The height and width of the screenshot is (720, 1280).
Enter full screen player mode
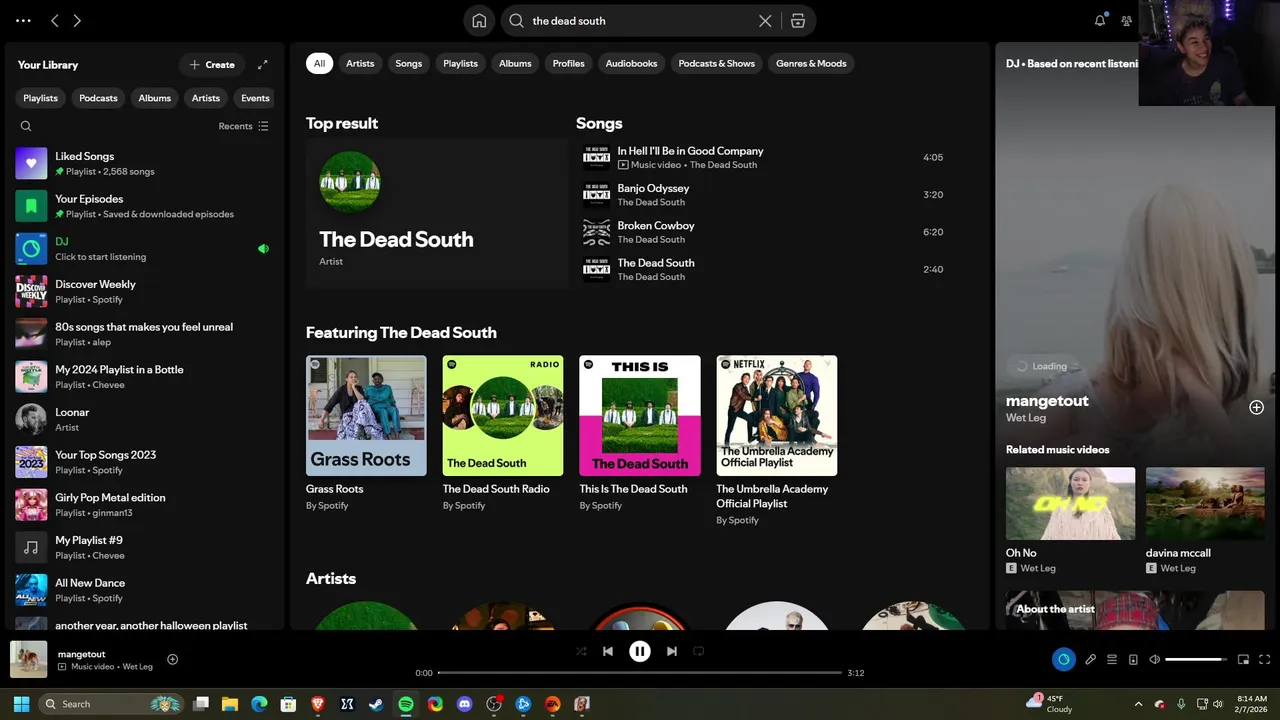[x=1265, y=659]
